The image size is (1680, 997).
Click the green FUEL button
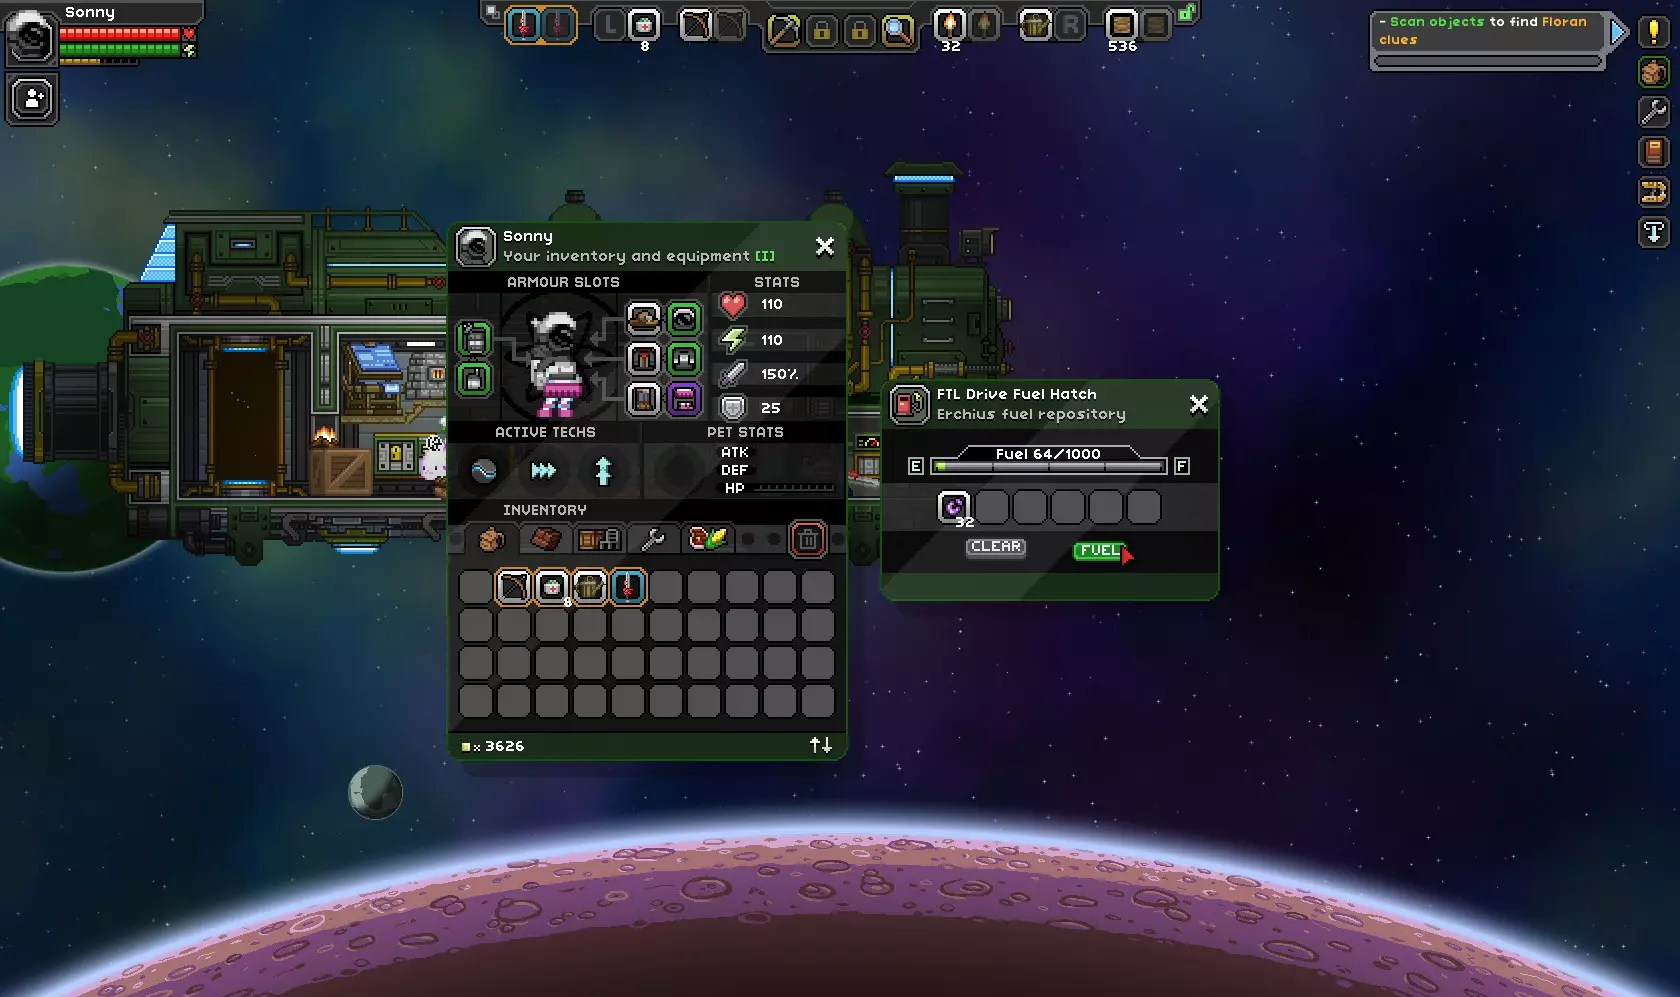[1099, 550]
